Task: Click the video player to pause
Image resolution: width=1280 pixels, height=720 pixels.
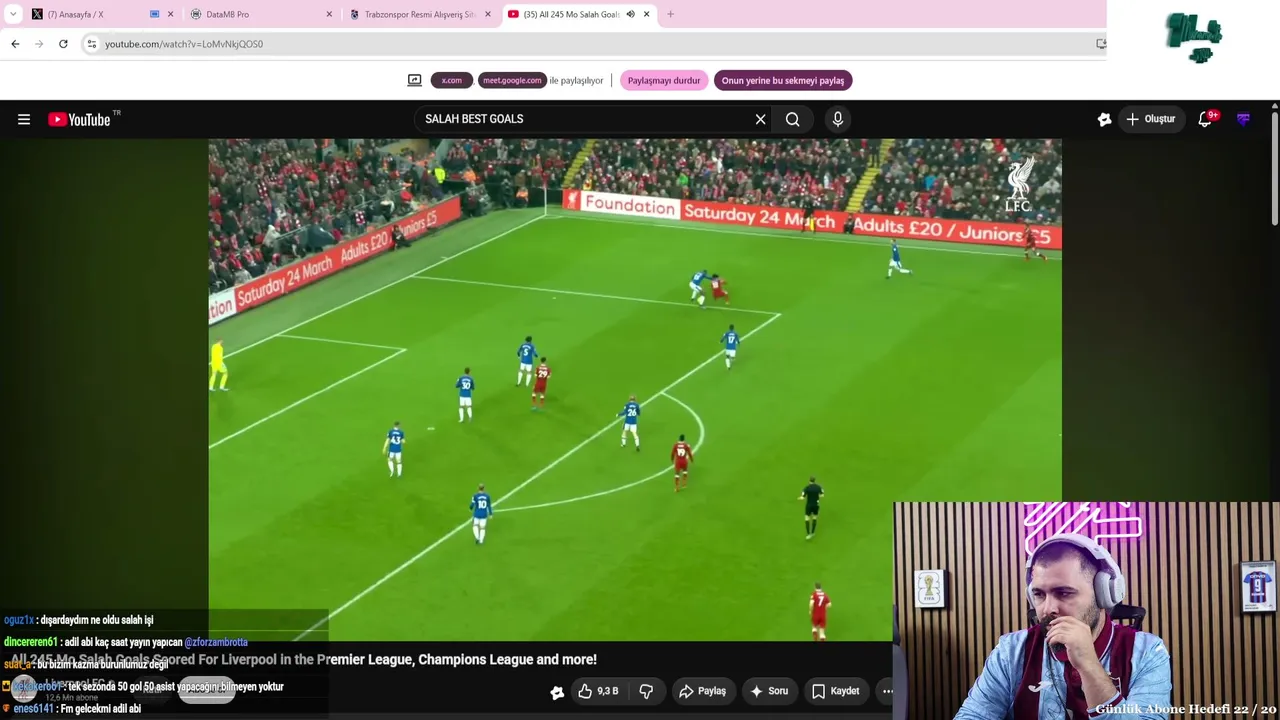Action: (635, 389)
